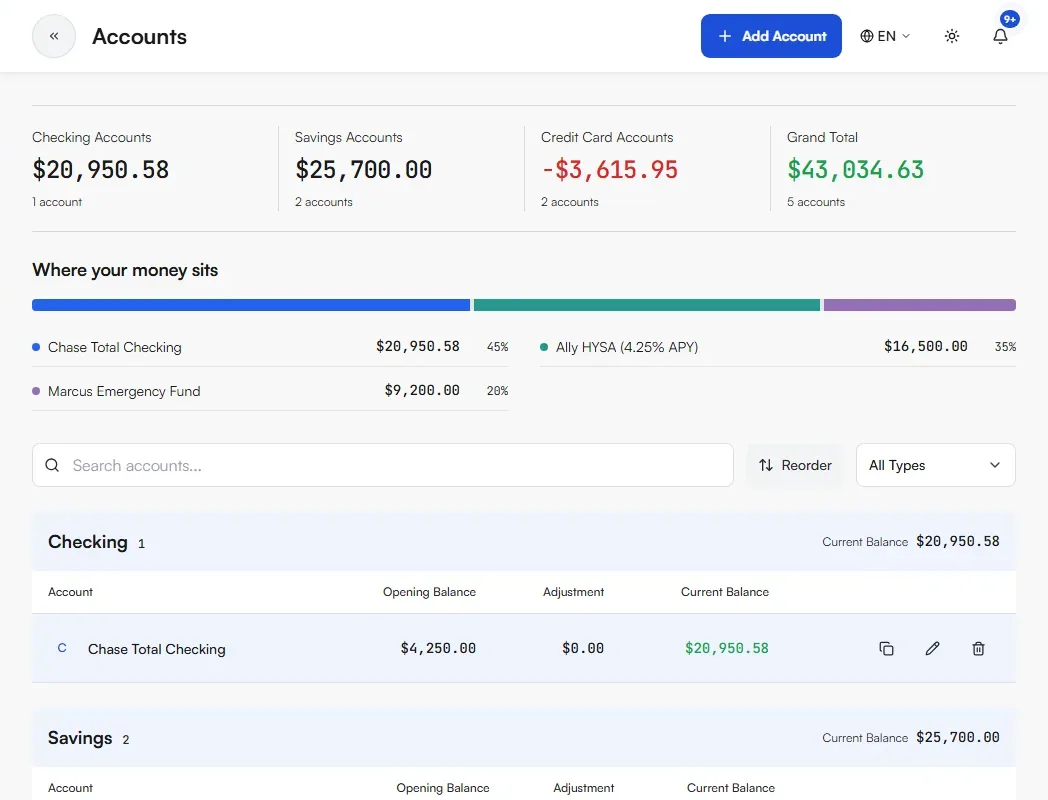The height and width of the screenshot is (800, 1048).
Task: Click Grand Total $43,034.63
Action: click(856, 170)
